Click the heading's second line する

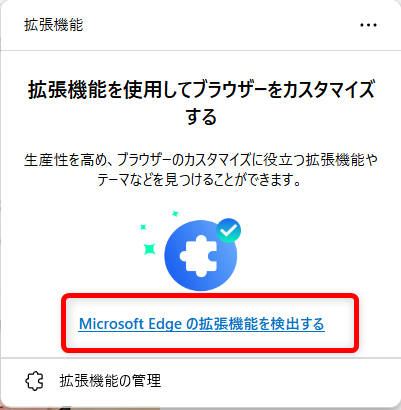click(201, 116)
